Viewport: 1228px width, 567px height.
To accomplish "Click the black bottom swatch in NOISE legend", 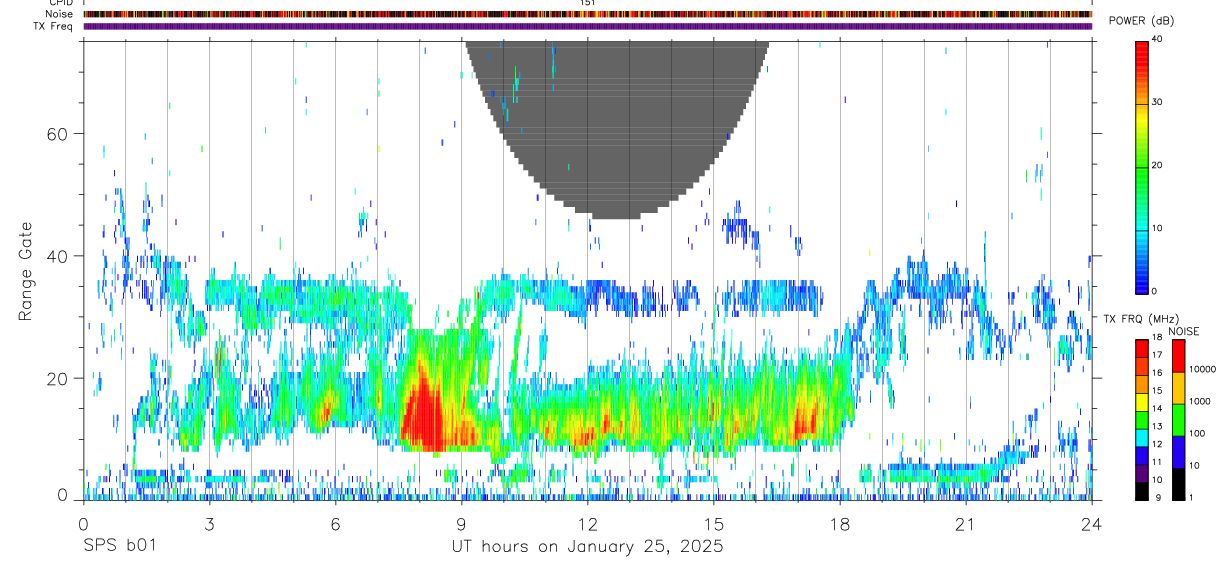I will point(1177,483).
